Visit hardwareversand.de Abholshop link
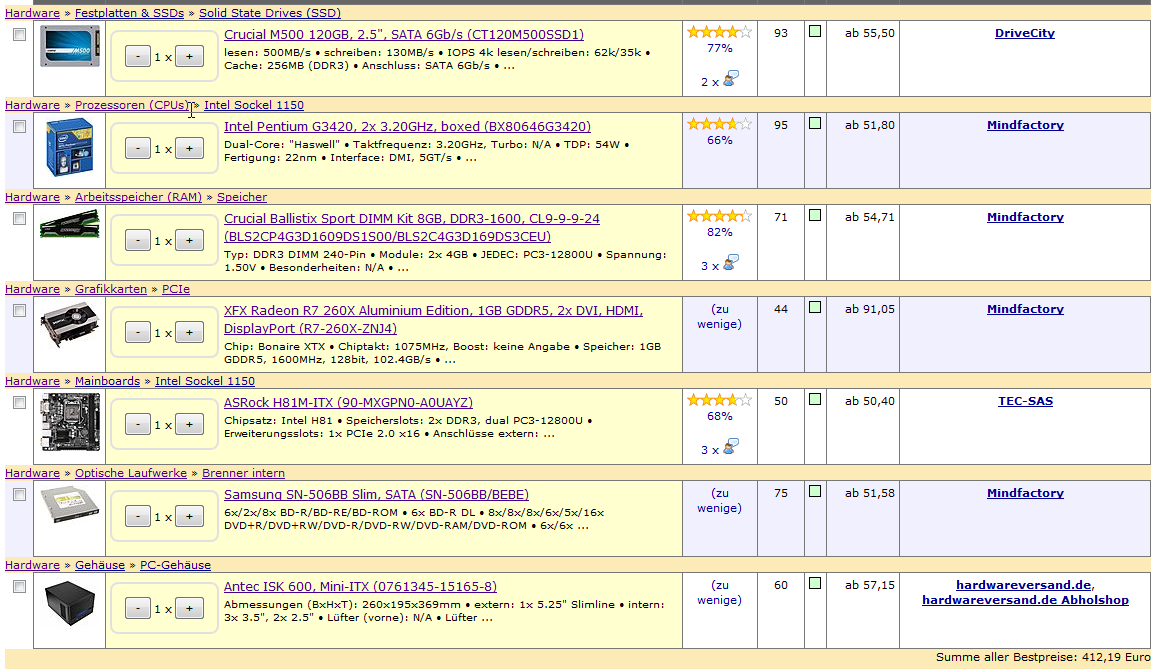1157x669 pixels. [1025, 600]
